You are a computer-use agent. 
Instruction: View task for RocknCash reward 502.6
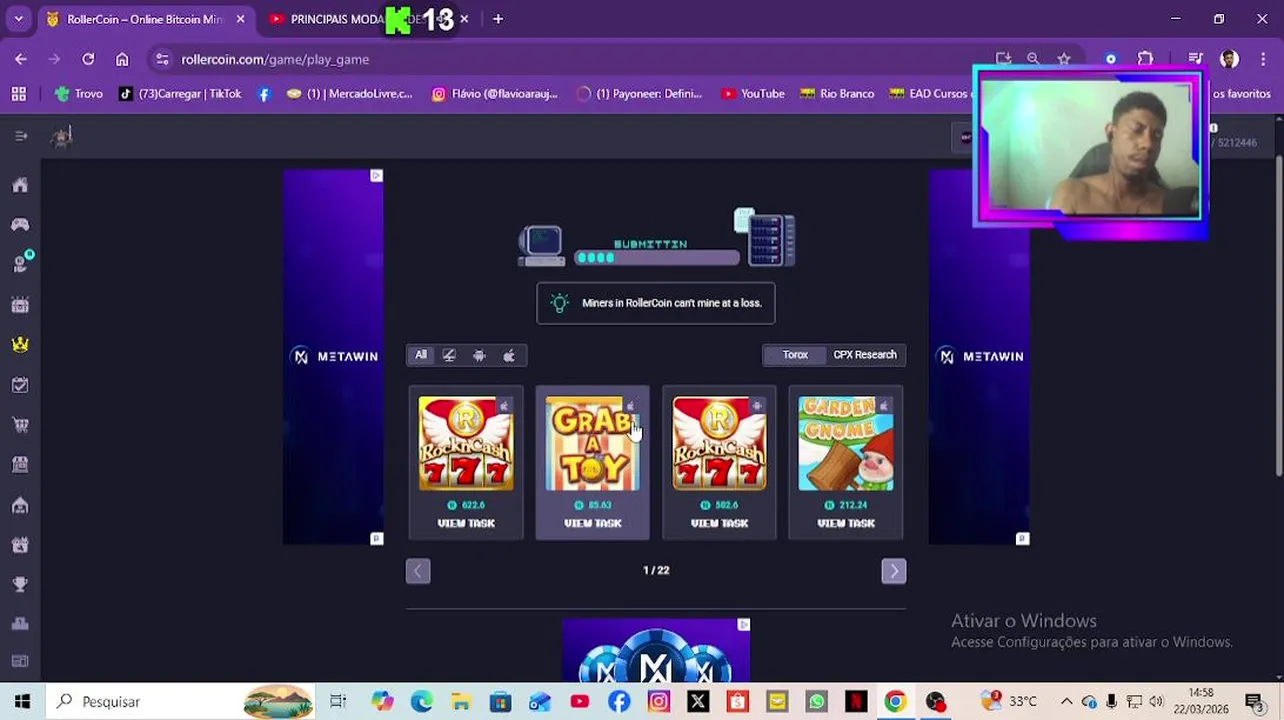click(719, 523)
